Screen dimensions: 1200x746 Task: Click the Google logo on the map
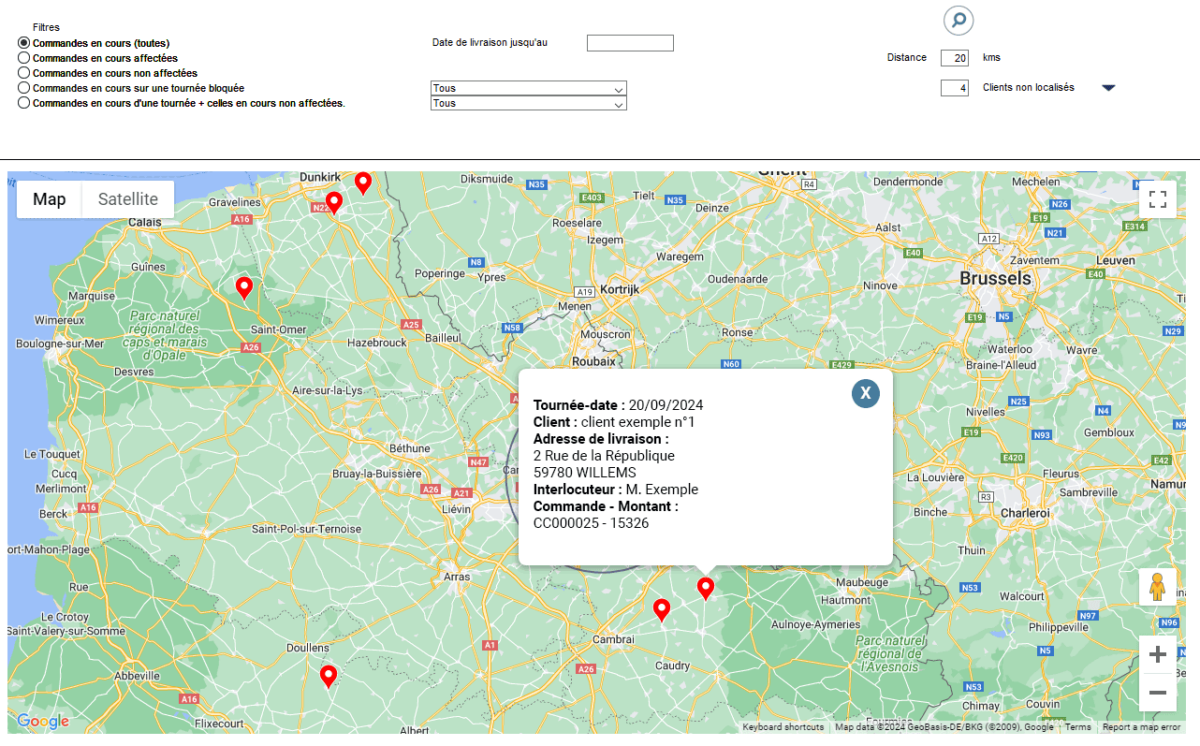click(x=43, y=721)
